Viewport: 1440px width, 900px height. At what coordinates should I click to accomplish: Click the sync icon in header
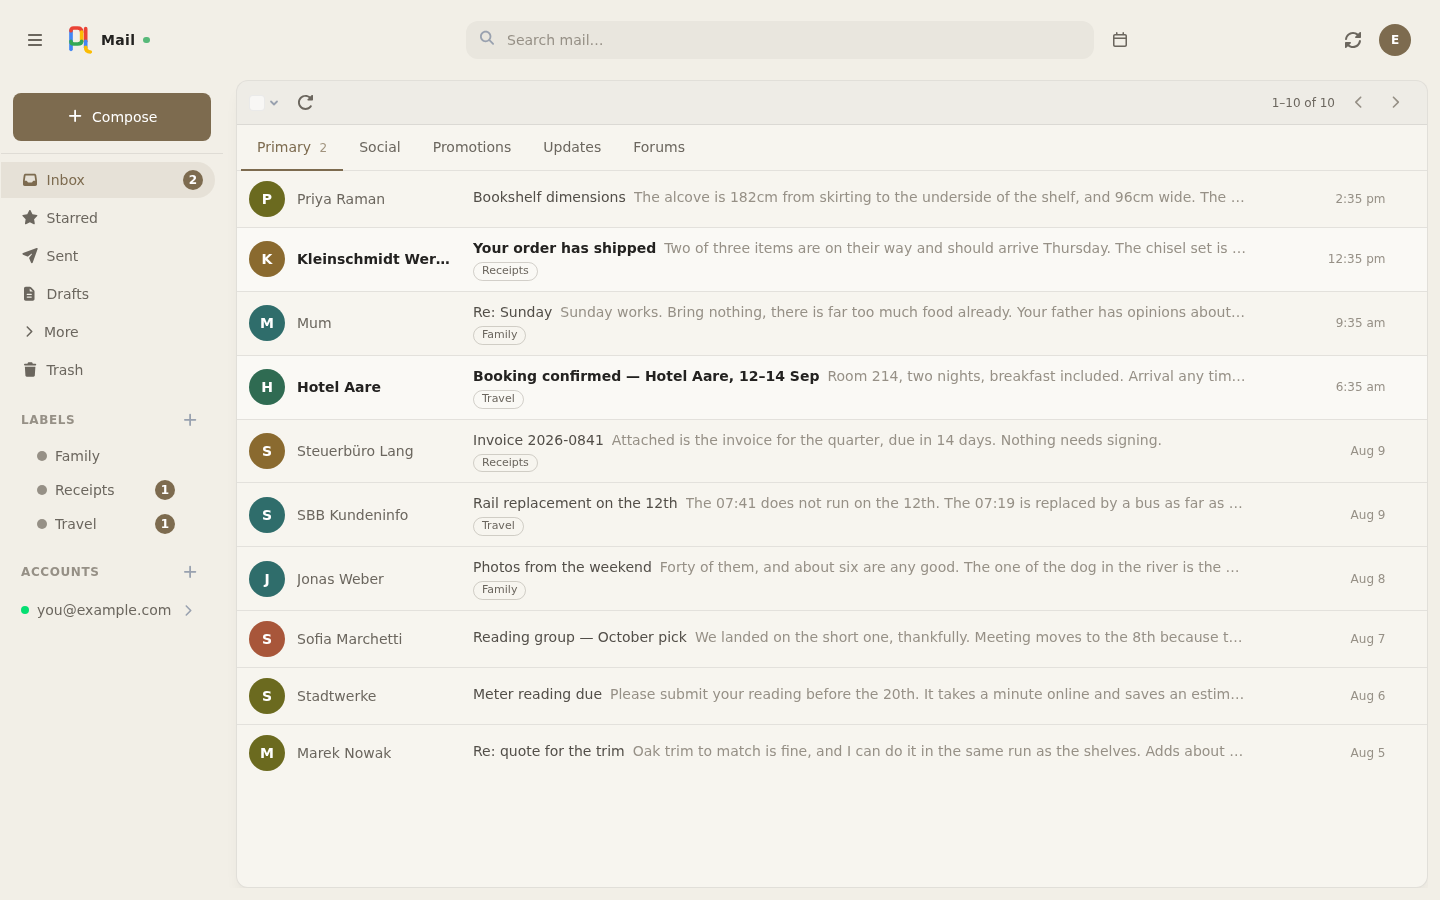click(1353, 40)
